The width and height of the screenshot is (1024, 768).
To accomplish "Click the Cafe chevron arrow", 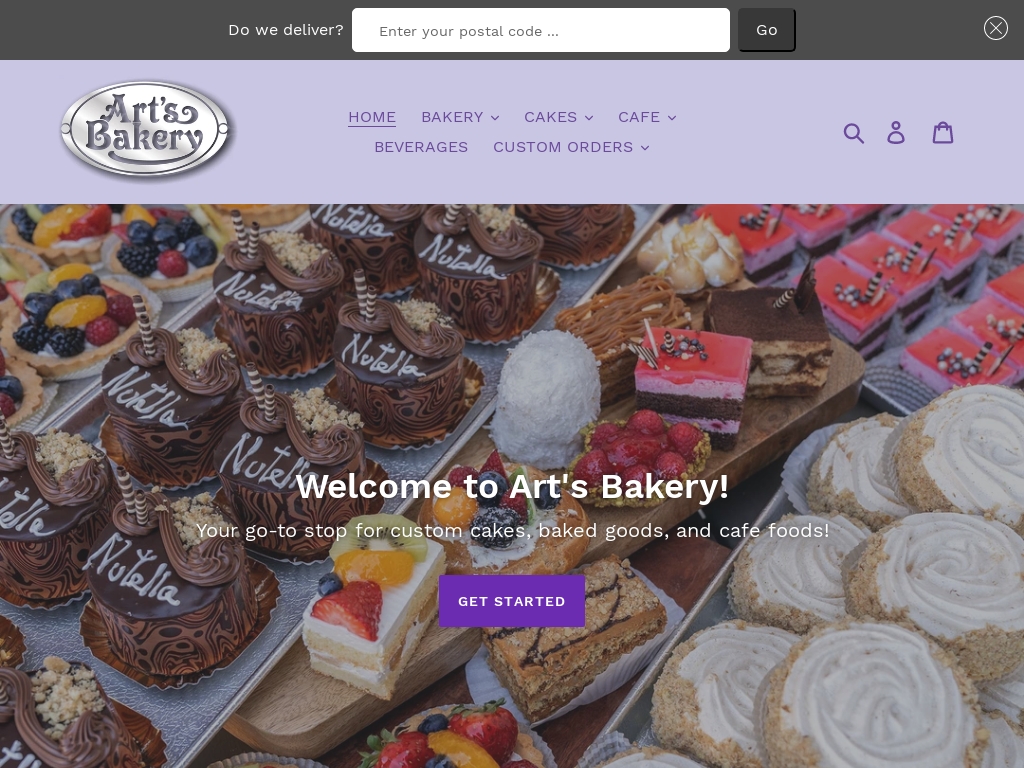I will 672,118.
